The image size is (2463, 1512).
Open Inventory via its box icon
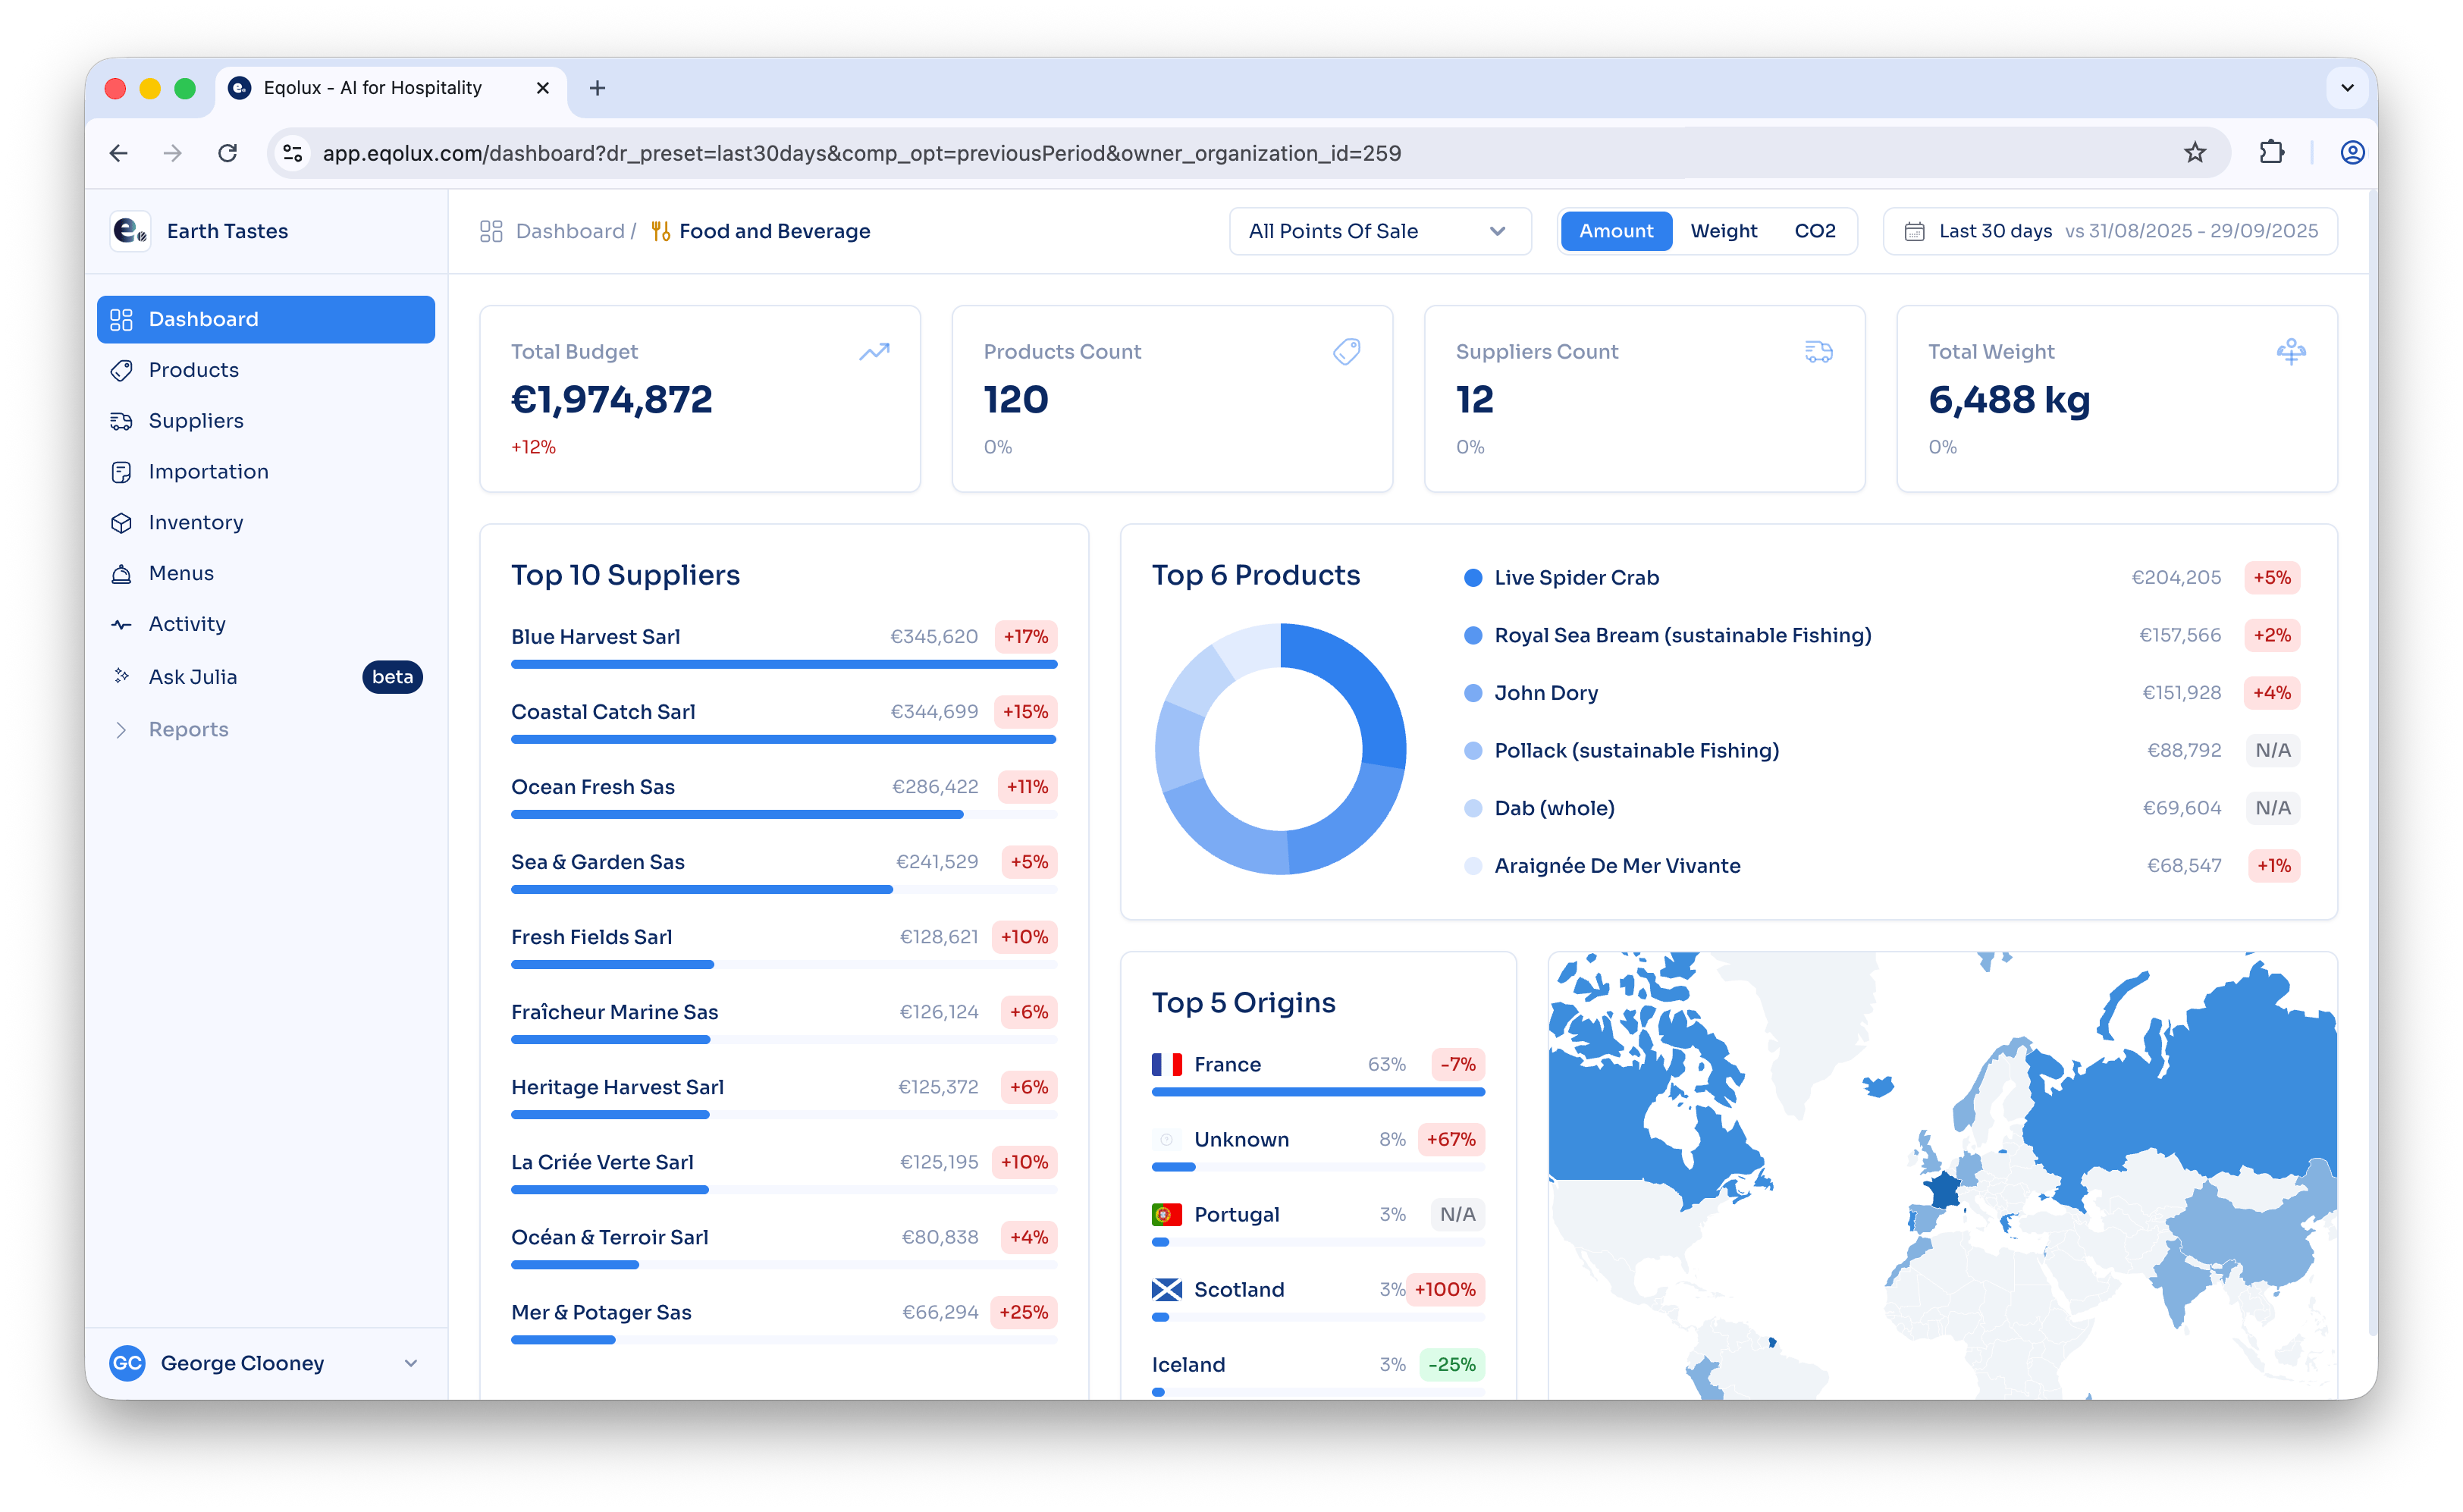(121, 523)
